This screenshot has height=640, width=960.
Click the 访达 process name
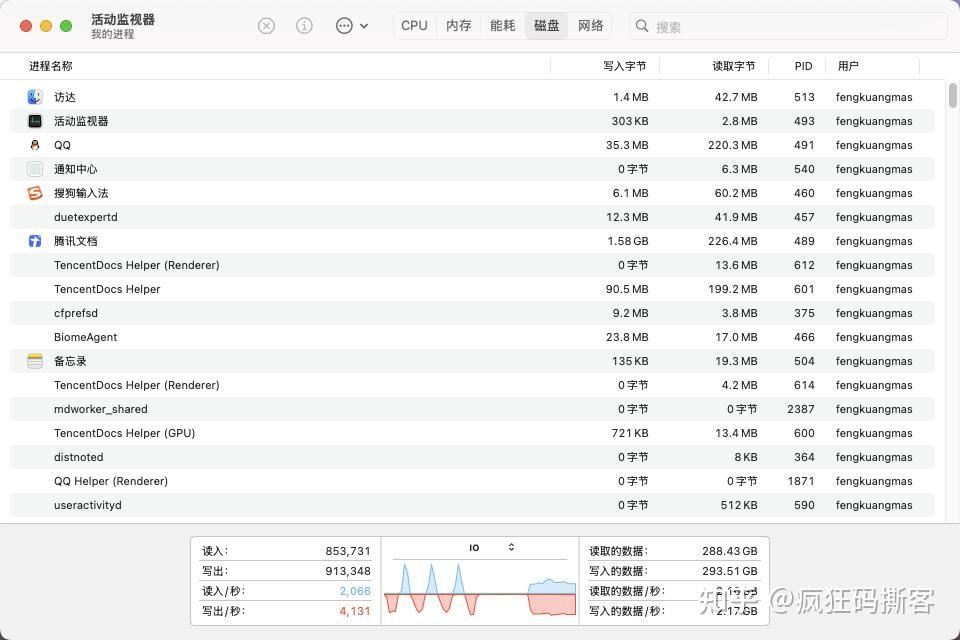[x=65, y=97]
